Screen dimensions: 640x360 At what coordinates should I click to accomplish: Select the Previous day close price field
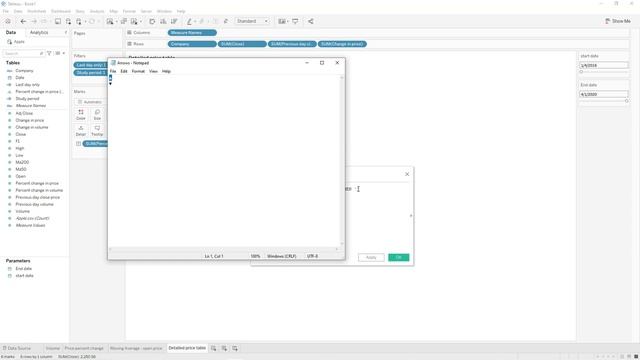[x=38, y=197]
